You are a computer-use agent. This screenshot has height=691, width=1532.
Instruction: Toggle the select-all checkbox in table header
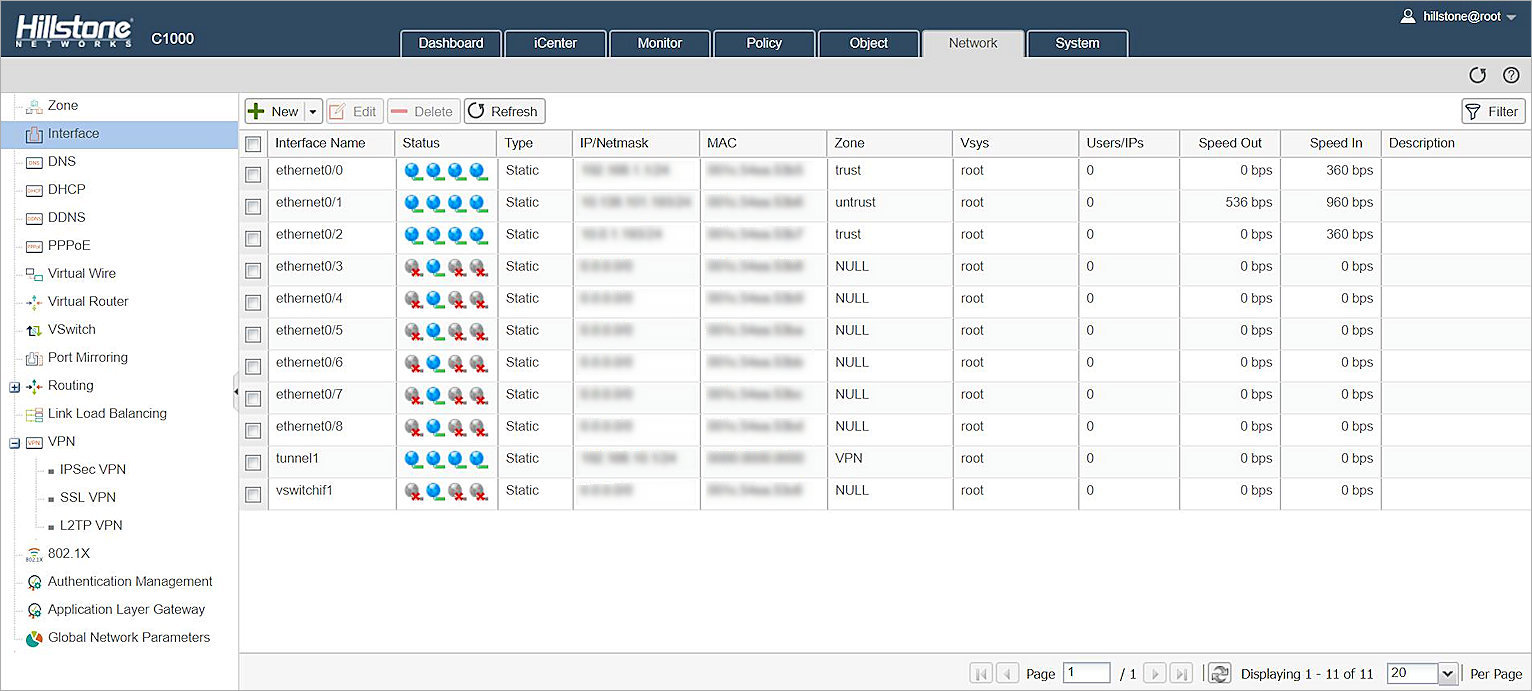(x=253, y=144)
